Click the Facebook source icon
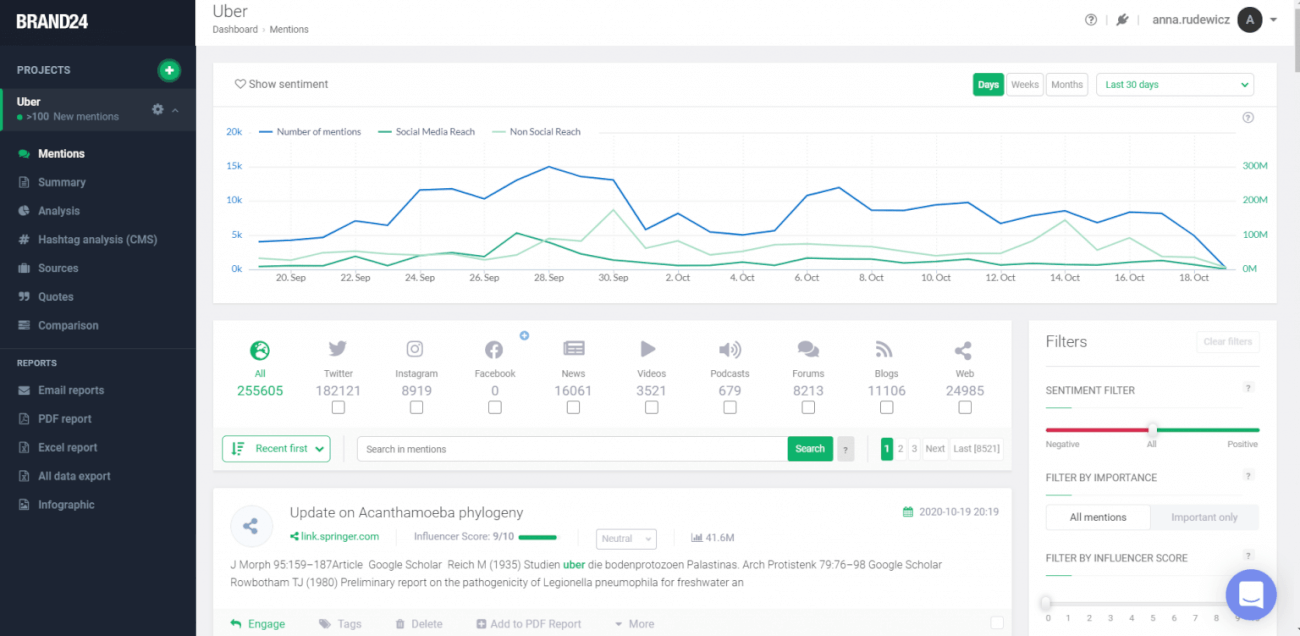The height and width of the screenshot is (636, 1300). (x=494, y=350)
